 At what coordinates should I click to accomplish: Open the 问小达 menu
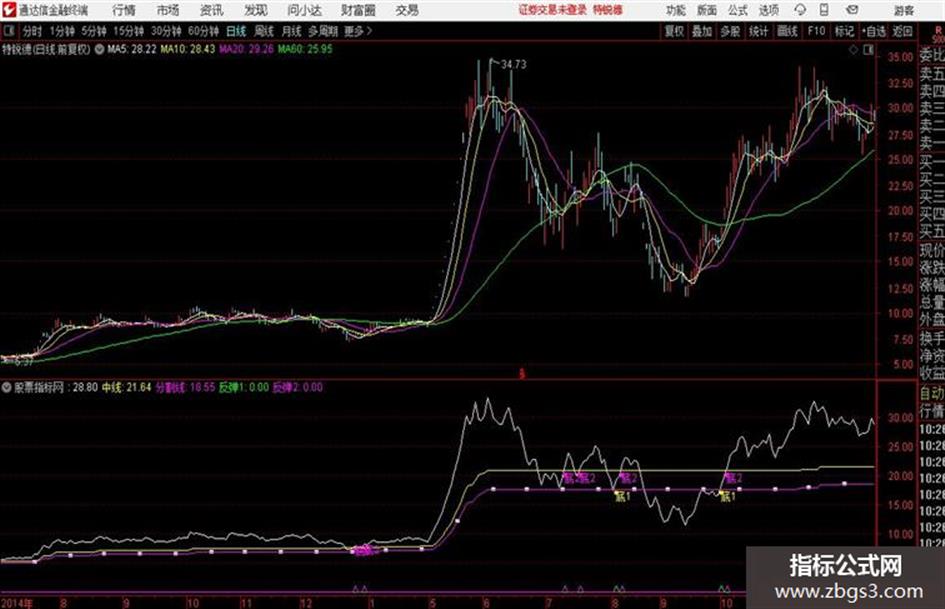pyautogui.click(x=304, y=10)
